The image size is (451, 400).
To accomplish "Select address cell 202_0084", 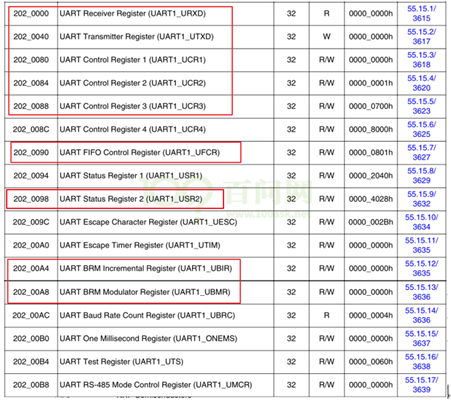I will click(31, 83).
